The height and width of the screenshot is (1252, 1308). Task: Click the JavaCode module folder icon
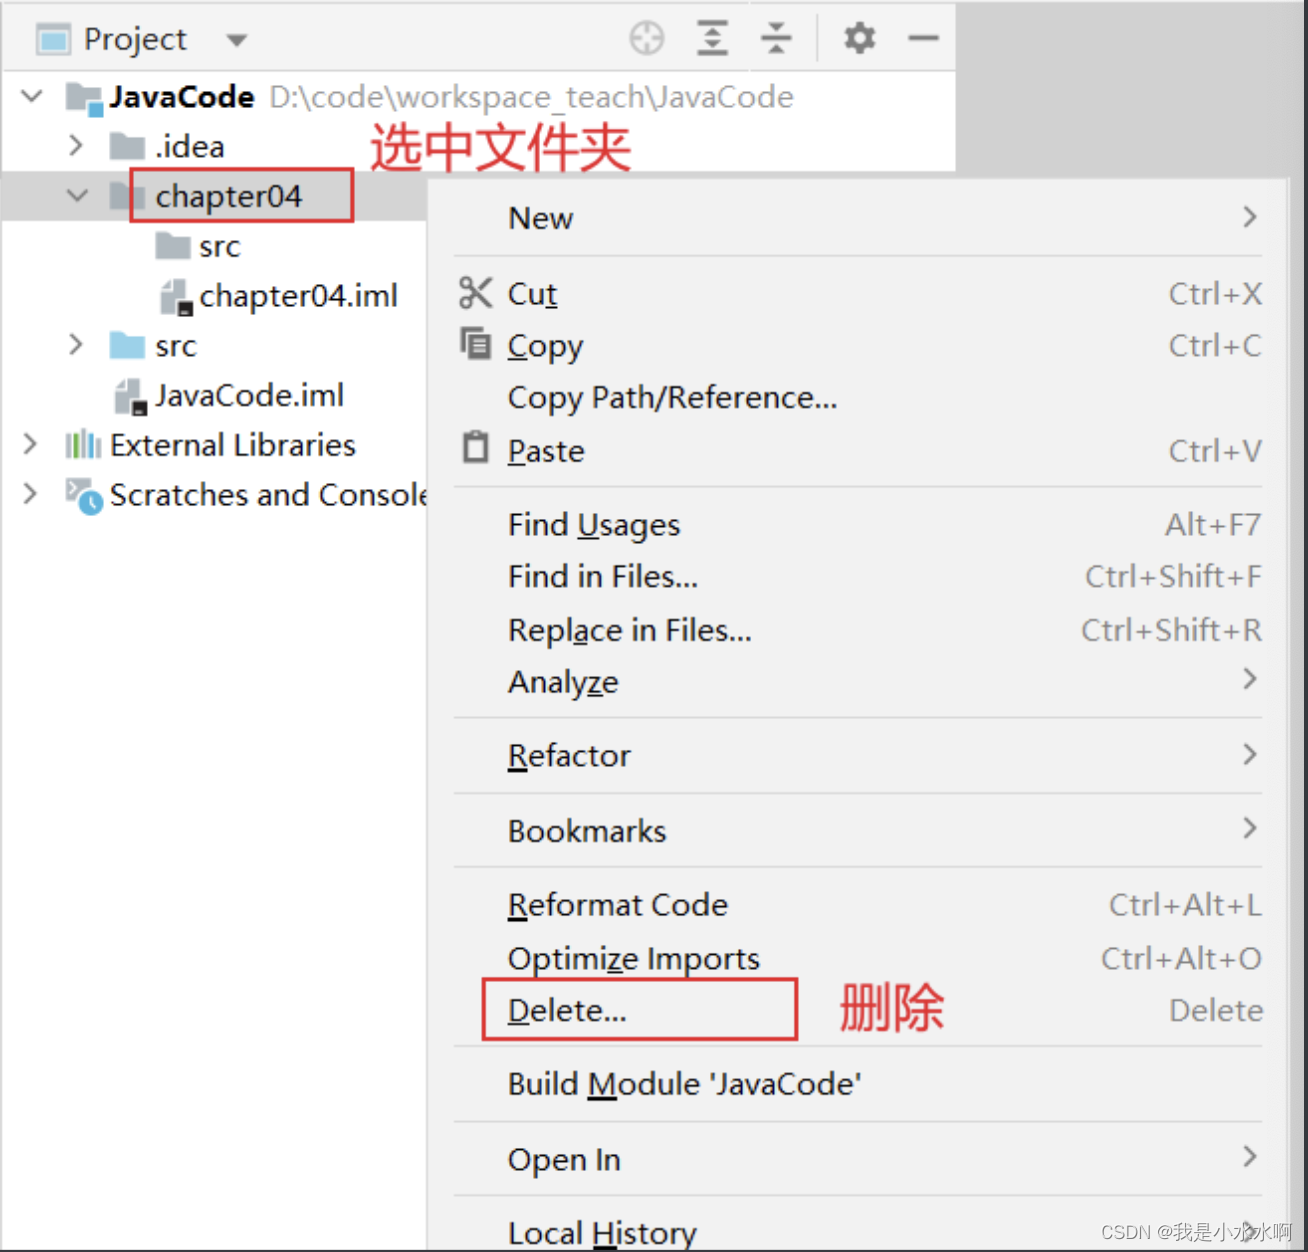(x=84, y=98)
